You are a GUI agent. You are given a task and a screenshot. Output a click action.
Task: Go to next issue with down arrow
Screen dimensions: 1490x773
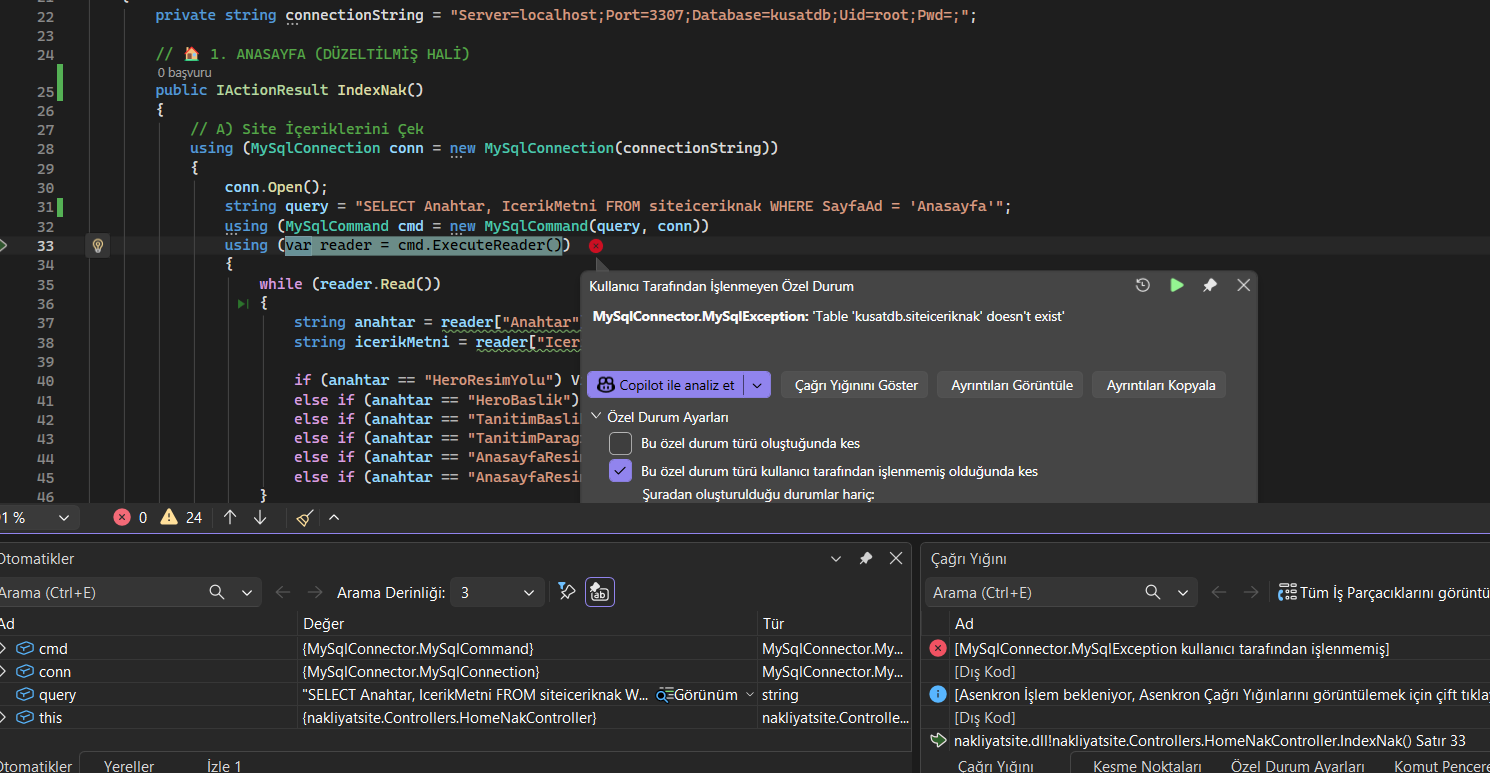click(x=260, y=518)
